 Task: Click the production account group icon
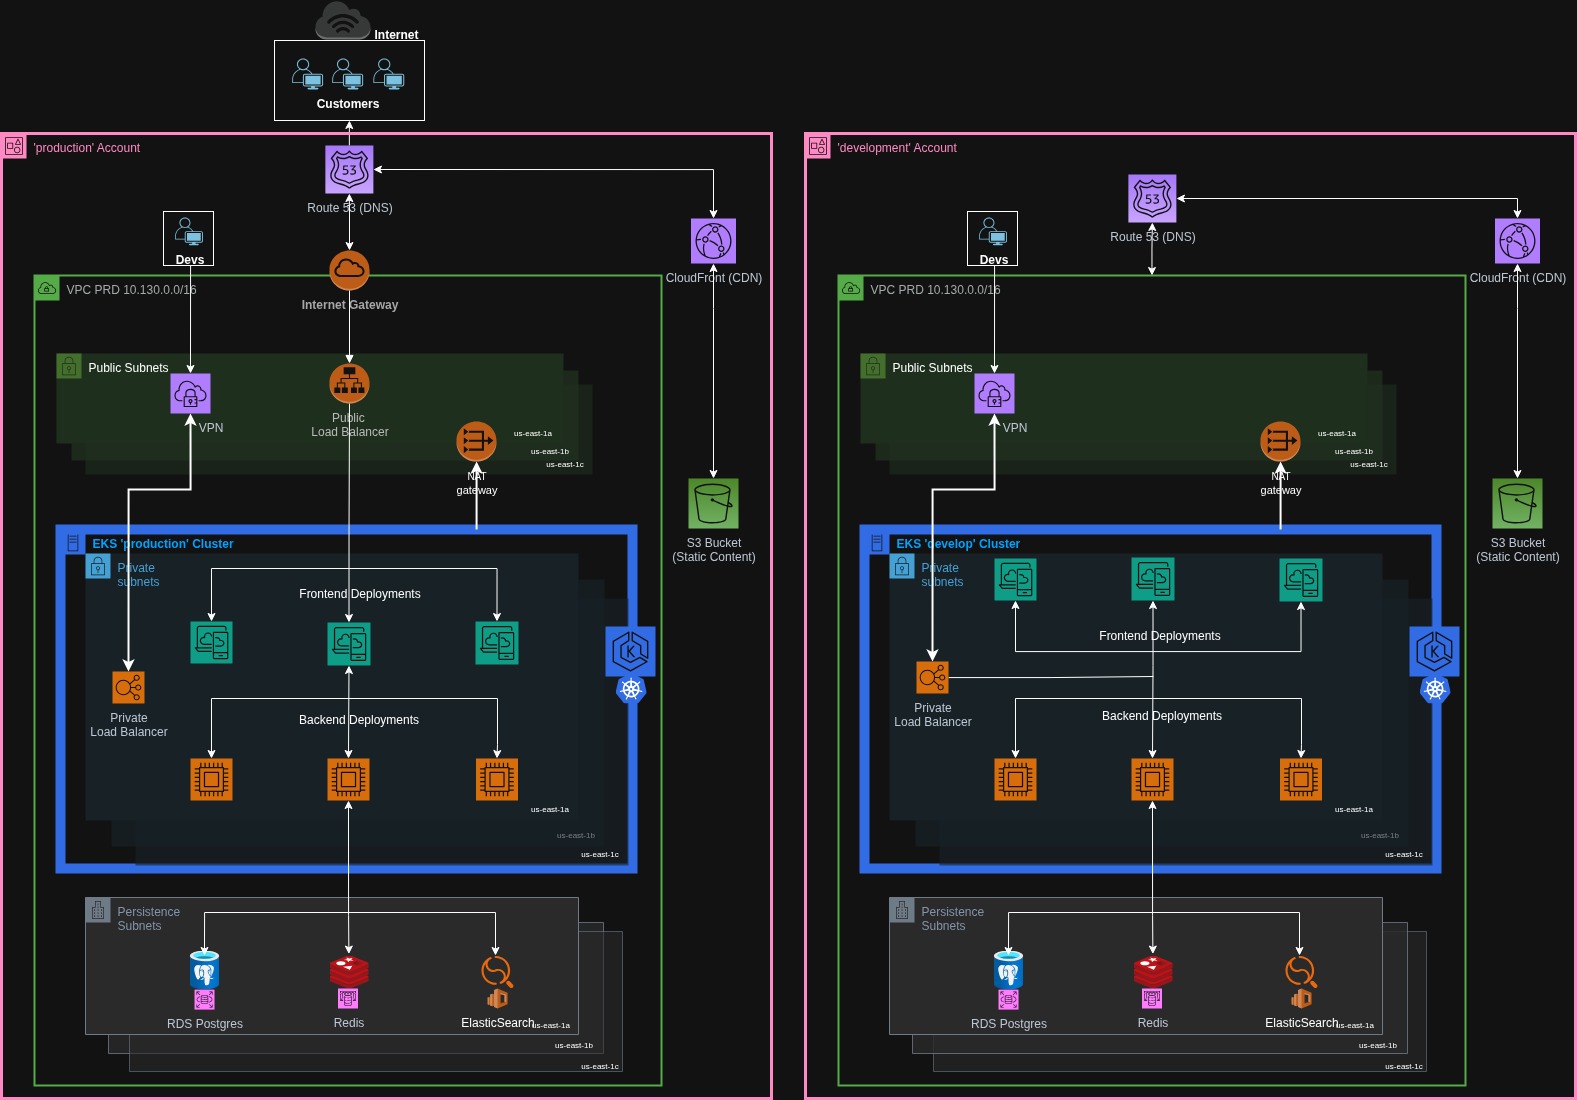14,146
